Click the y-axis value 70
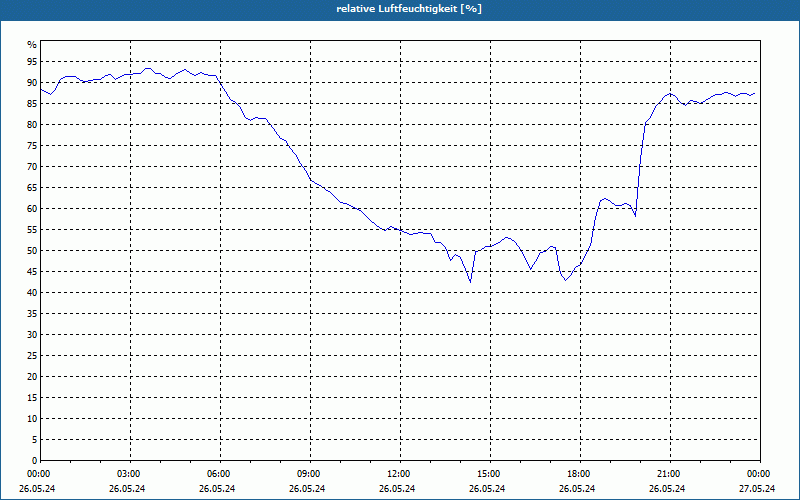 32,167
